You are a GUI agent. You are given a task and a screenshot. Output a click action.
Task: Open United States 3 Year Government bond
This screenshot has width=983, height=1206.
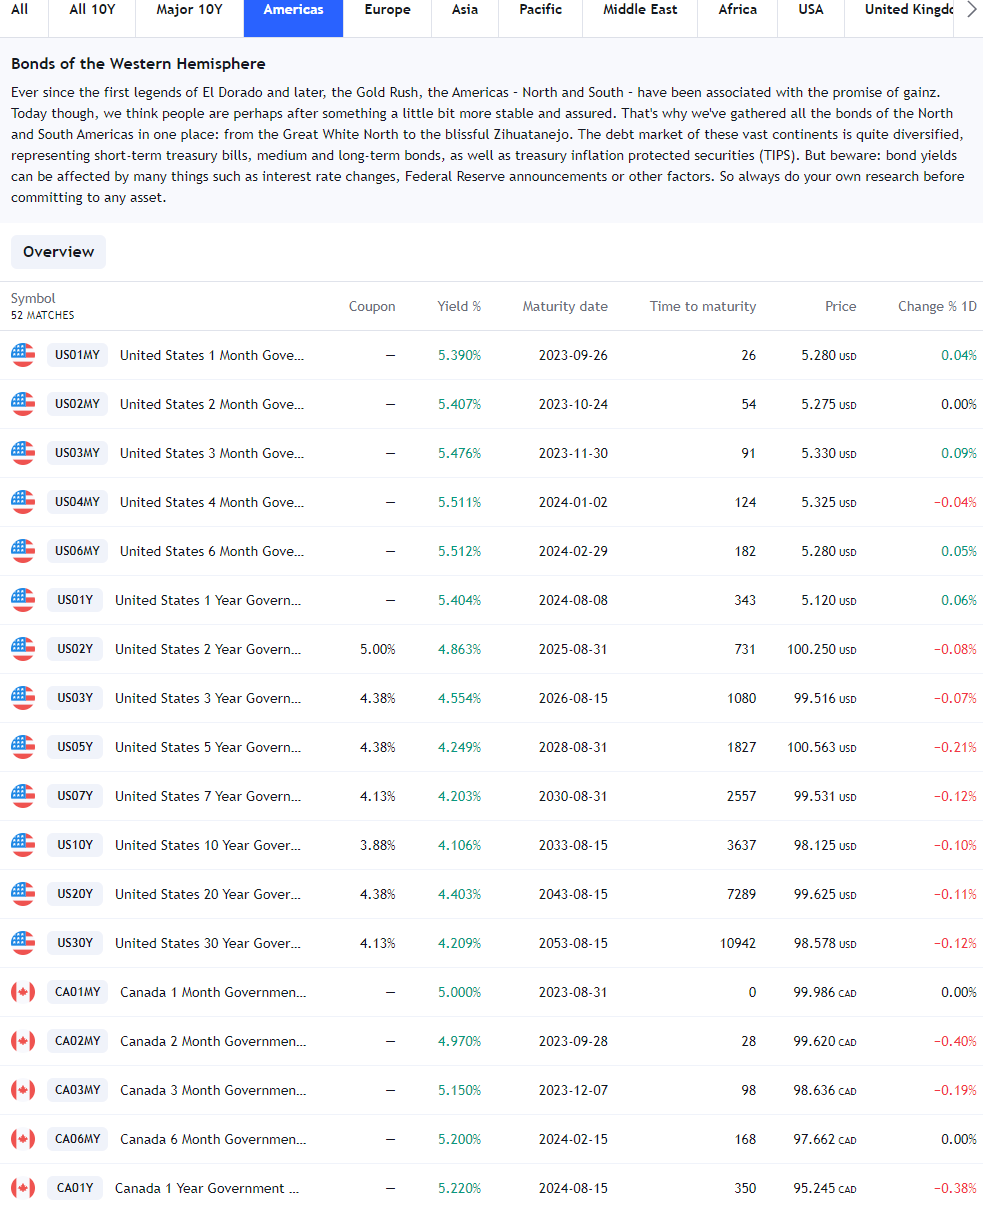click(208, 698)
